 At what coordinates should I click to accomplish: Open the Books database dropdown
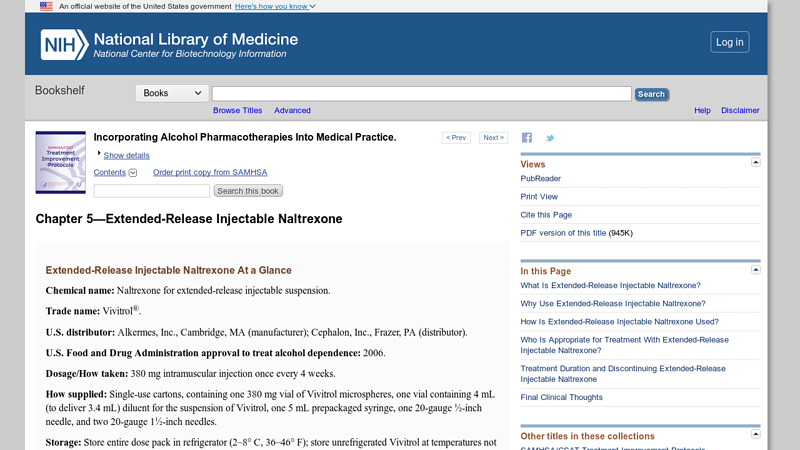coord(172,93)
